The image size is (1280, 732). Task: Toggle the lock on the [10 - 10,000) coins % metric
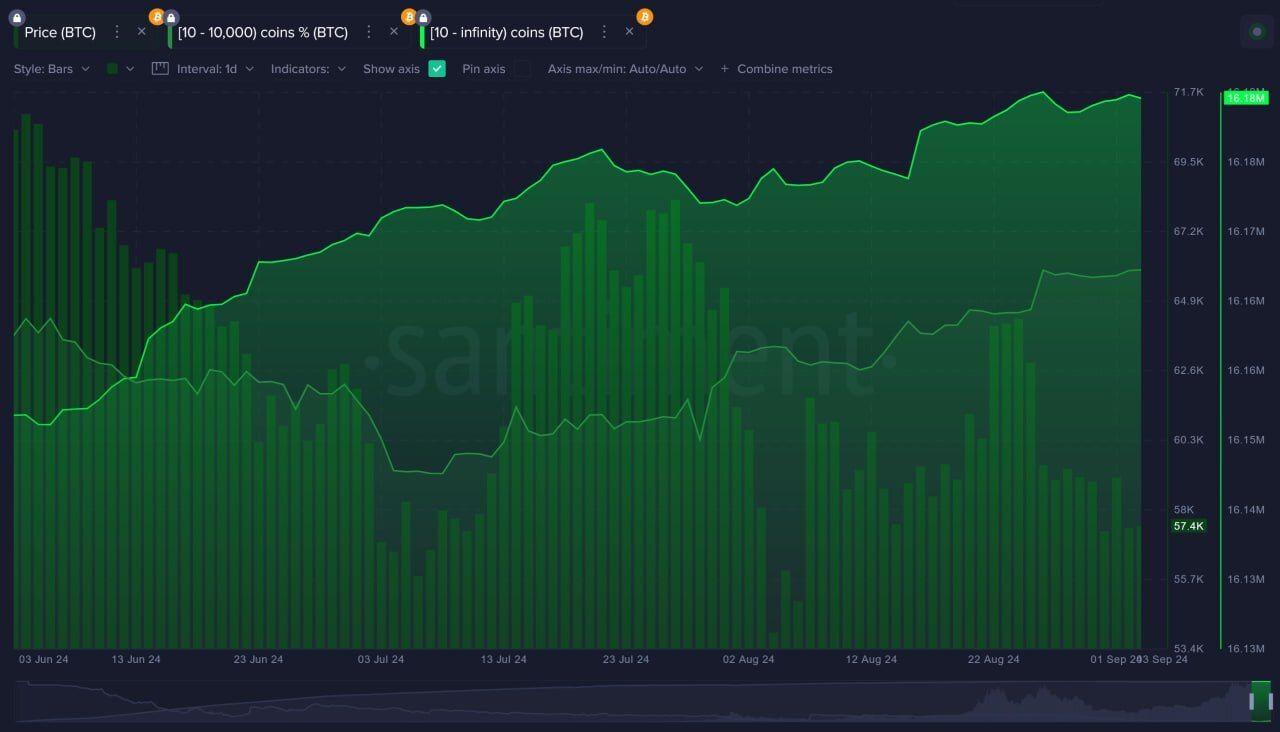click(172, 17)
